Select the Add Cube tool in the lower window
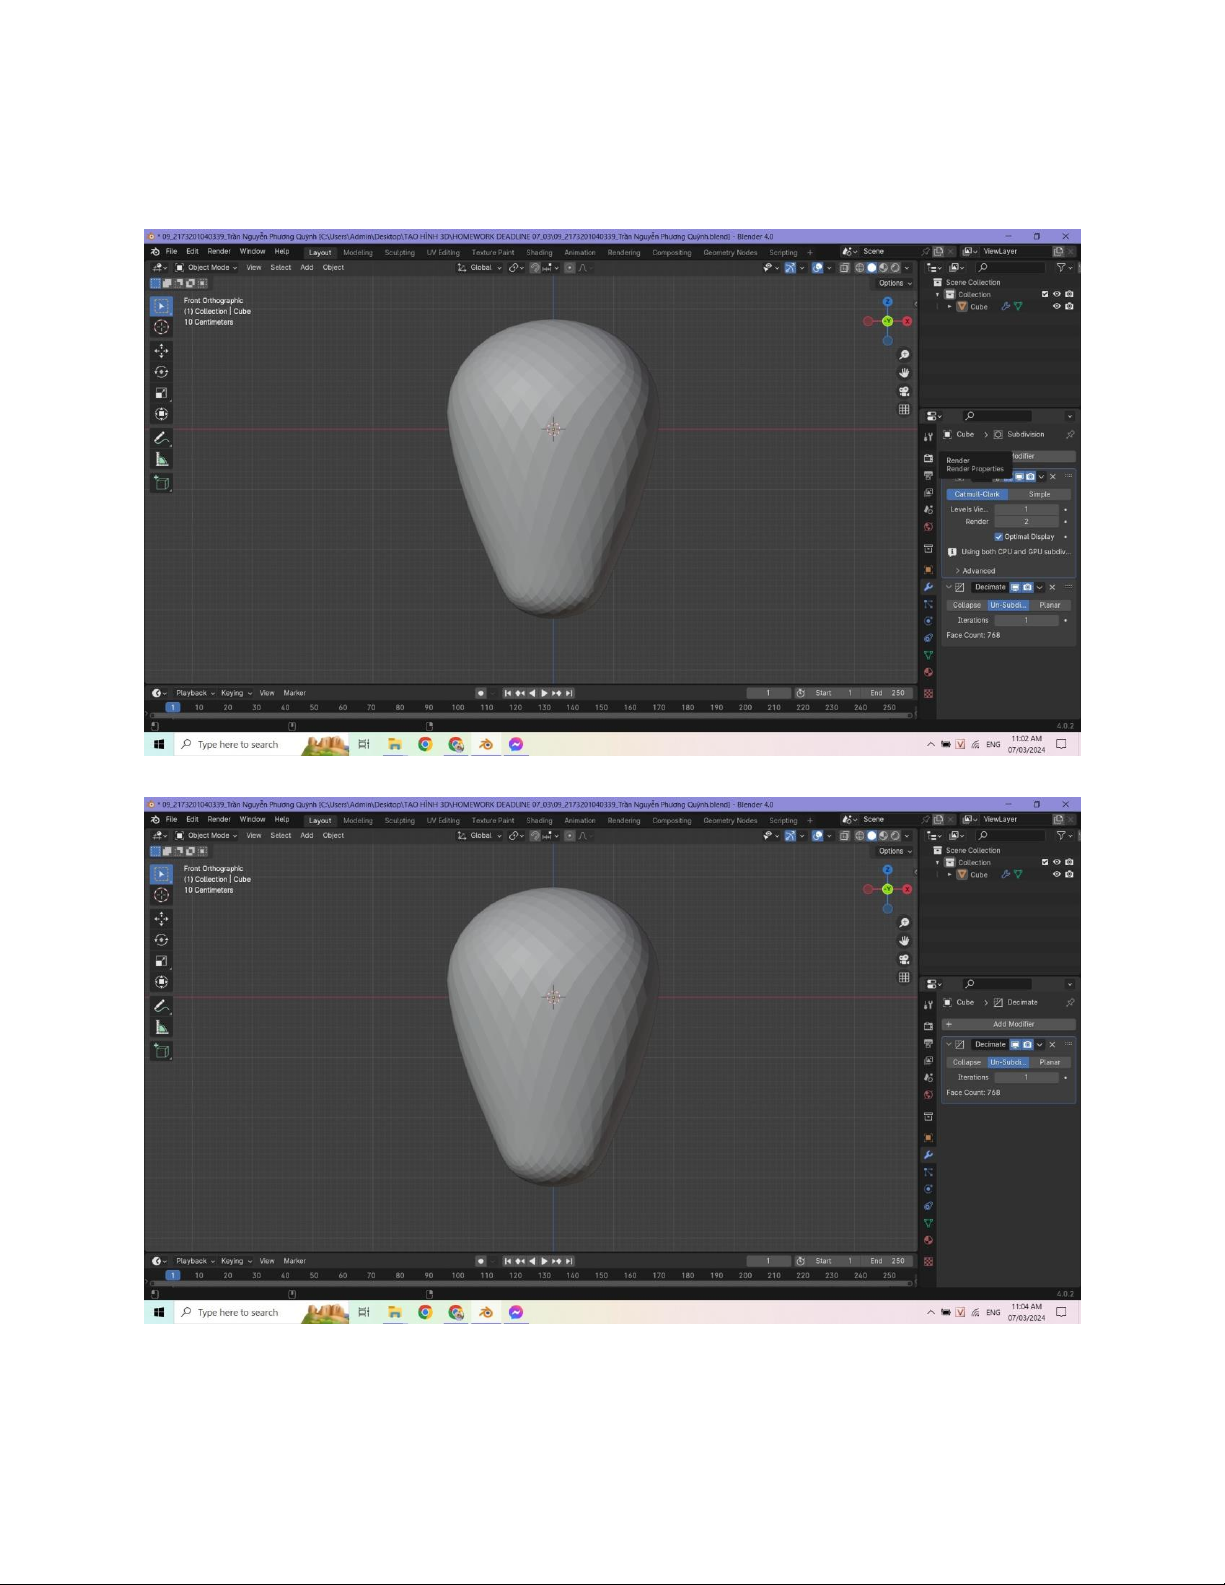 point(161,1051)
